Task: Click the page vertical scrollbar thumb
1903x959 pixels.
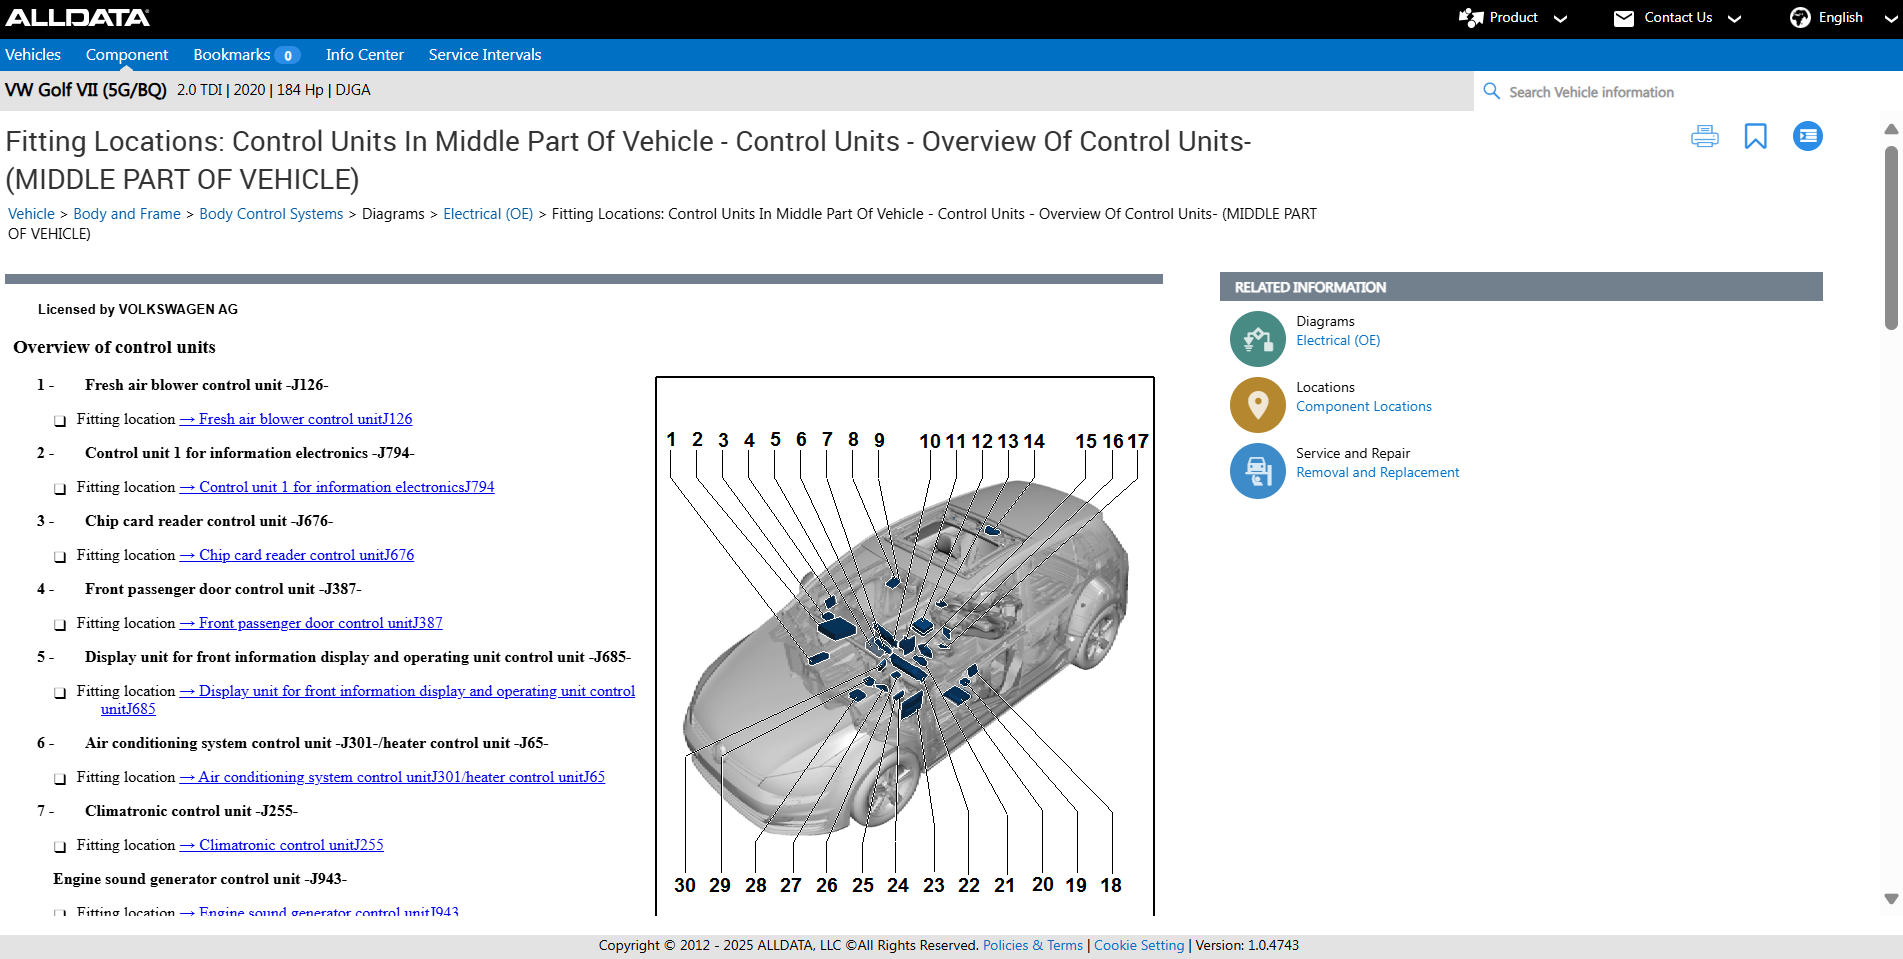Action: point(1890,238)
